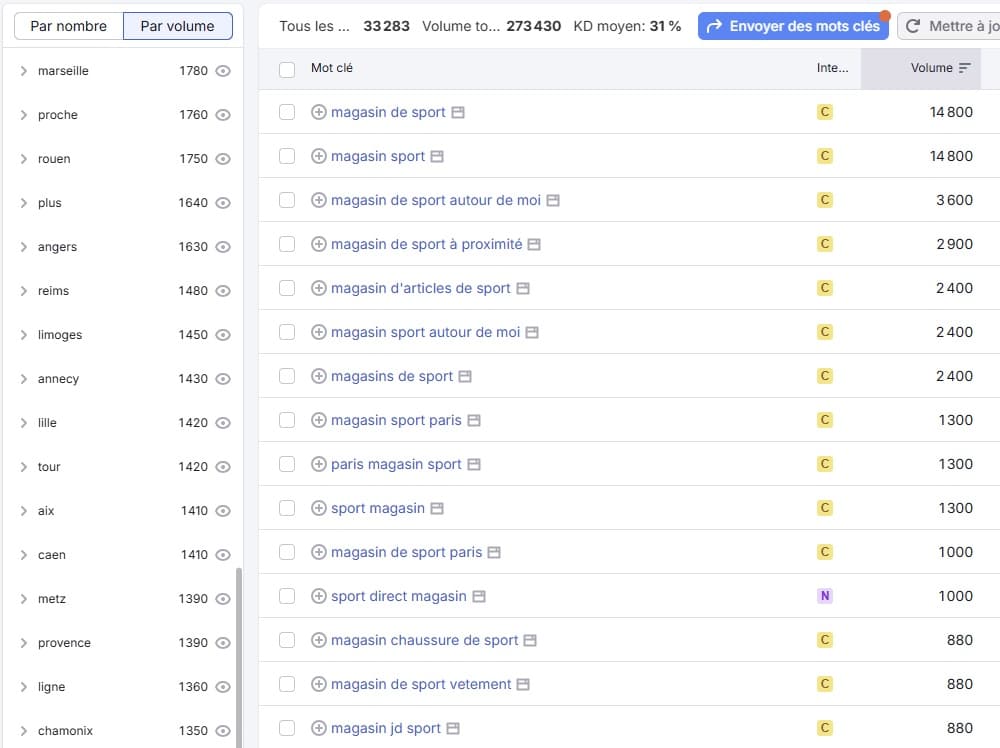This screenshot has height=748, width=1000.
Task: Check the box for 'magasin de sport autour de moi'
Action: click(287, 200)
